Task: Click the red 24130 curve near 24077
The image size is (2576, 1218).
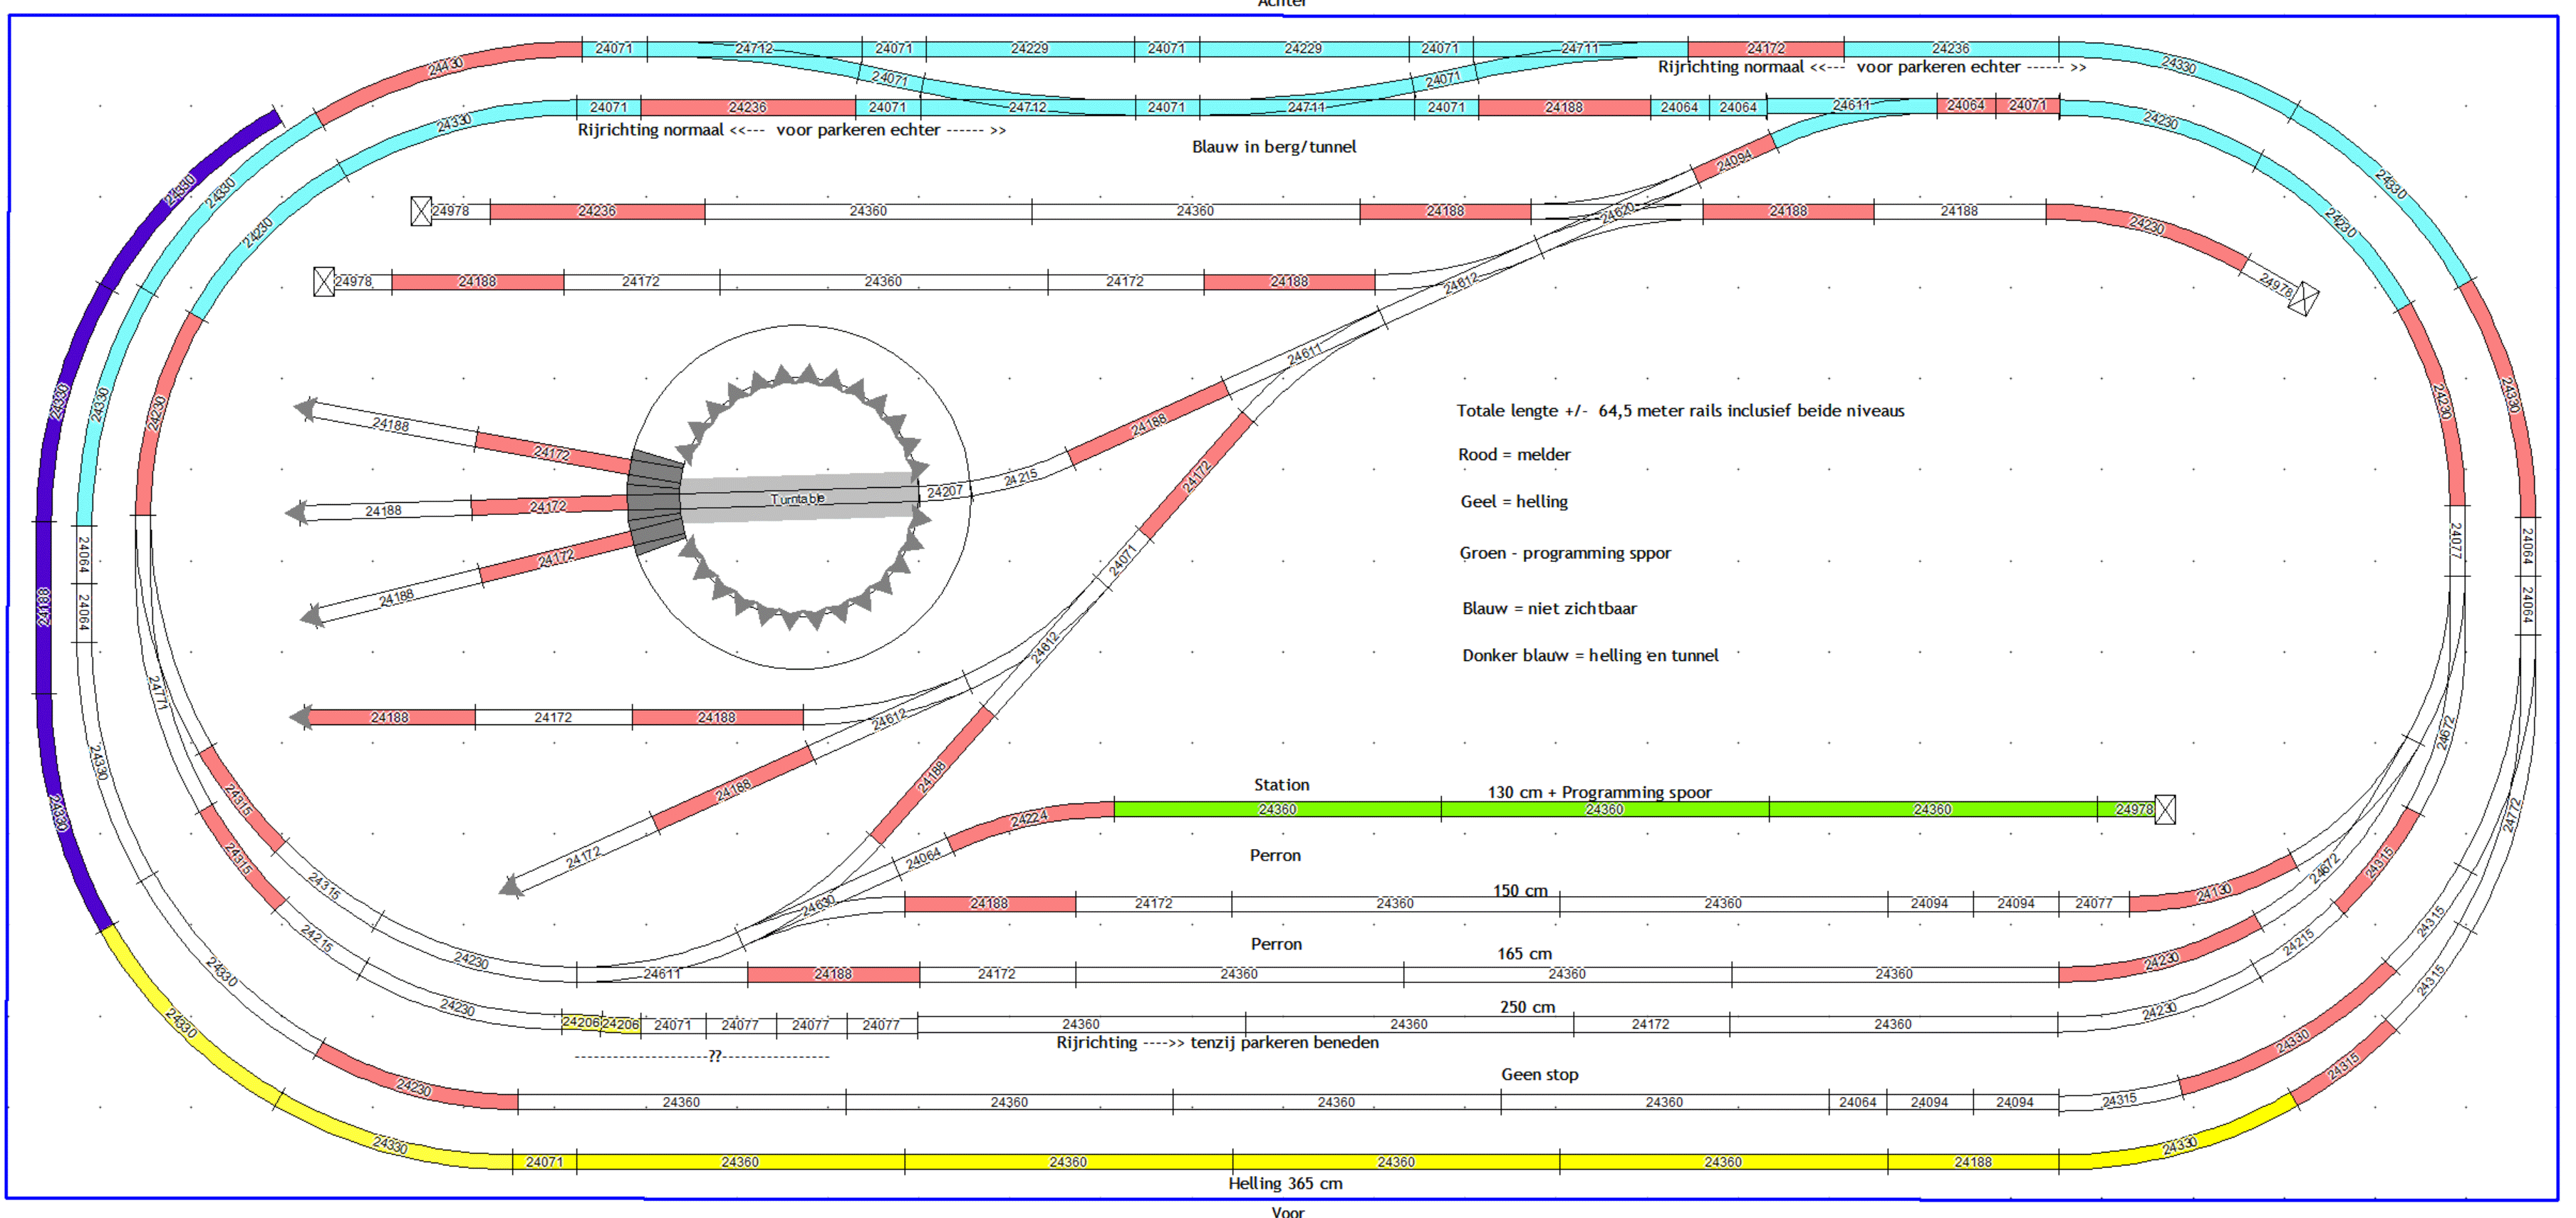Action: 2213,887
